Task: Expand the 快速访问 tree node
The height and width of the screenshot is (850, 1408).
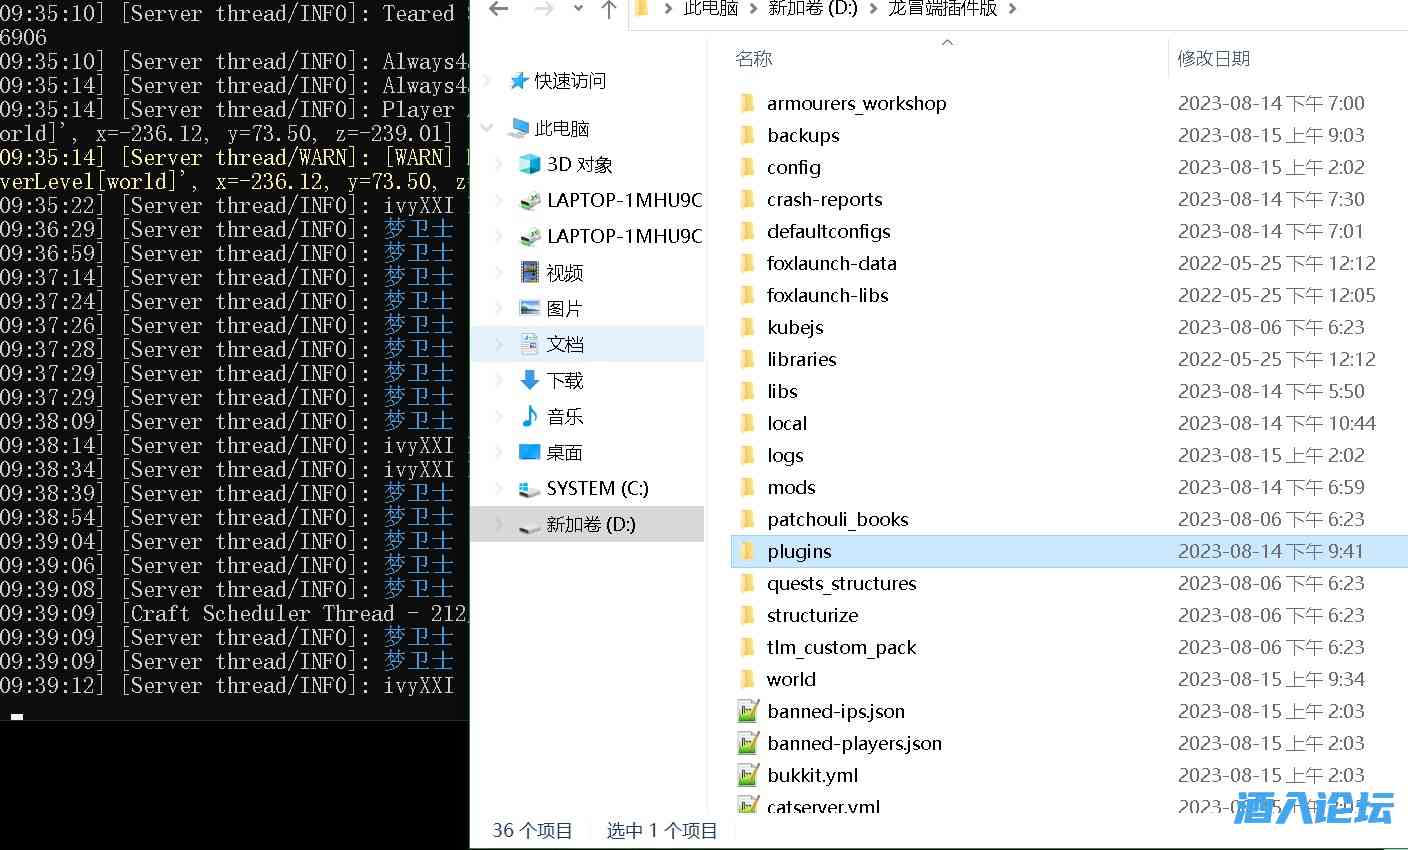Action: pos(488,81)
